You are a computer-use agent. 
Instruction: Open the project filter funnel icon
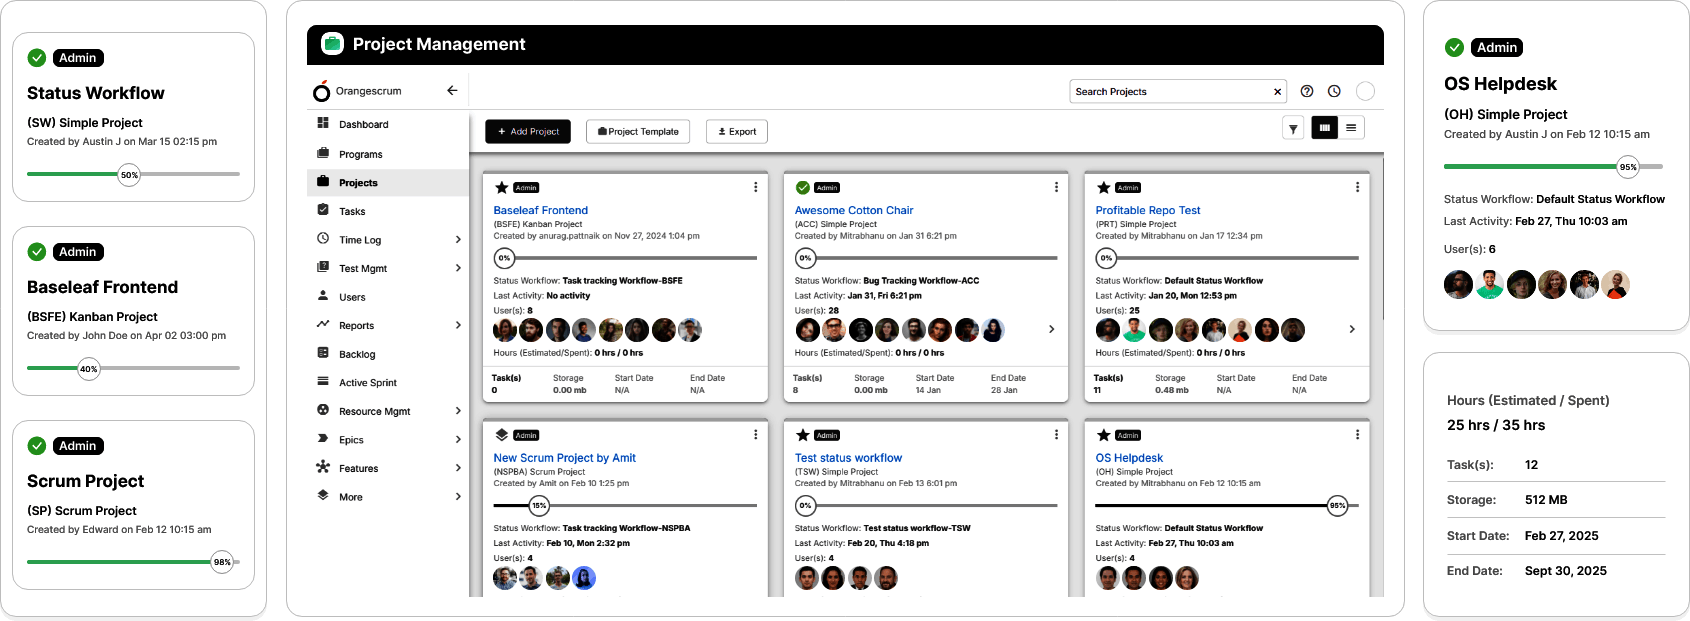pyautogui.click(x=1293, y=128)
